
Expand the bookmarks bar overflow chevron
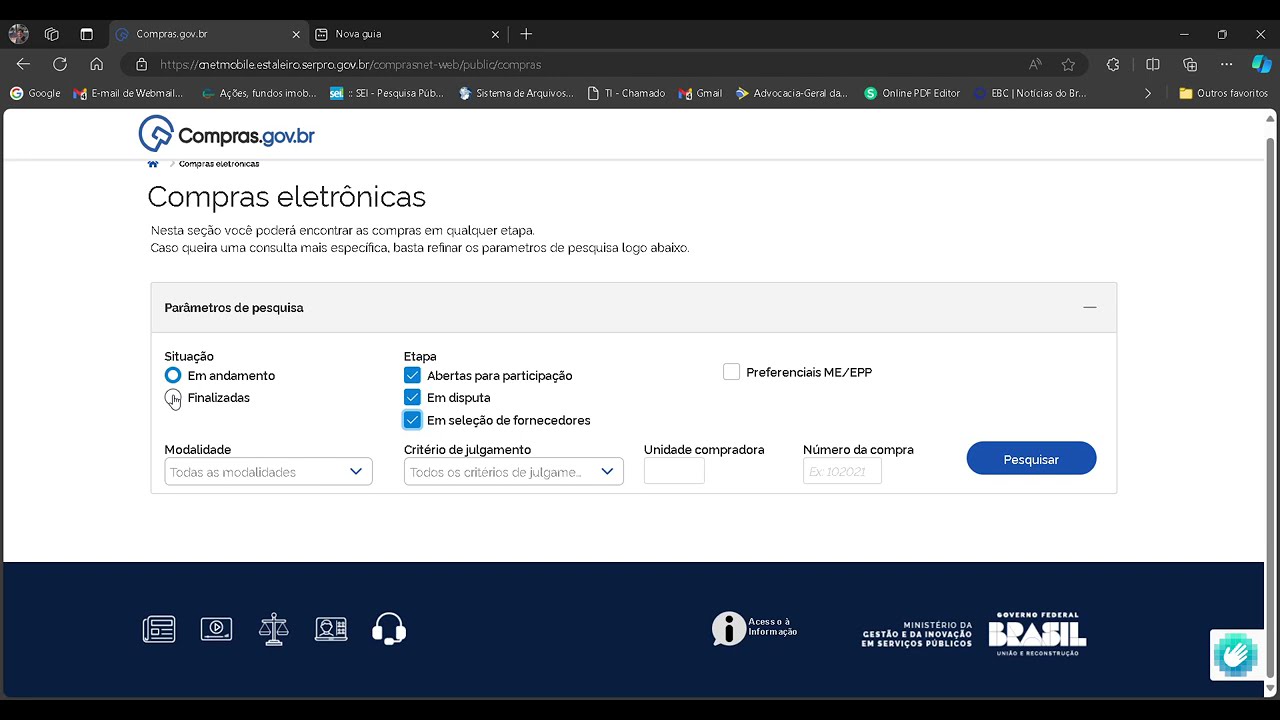1147,93
